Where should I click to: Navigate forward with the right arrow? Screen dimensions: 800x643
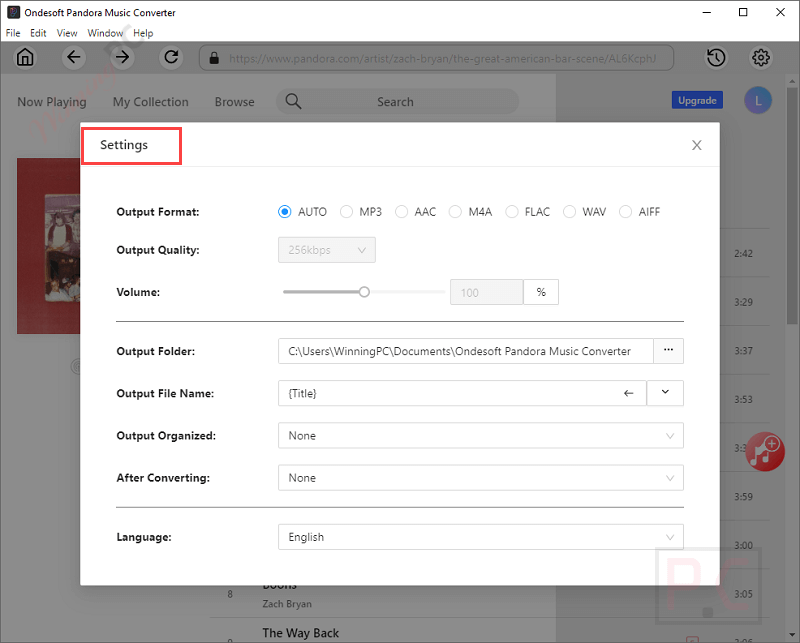pyautogui.click(x=122, y=57)
